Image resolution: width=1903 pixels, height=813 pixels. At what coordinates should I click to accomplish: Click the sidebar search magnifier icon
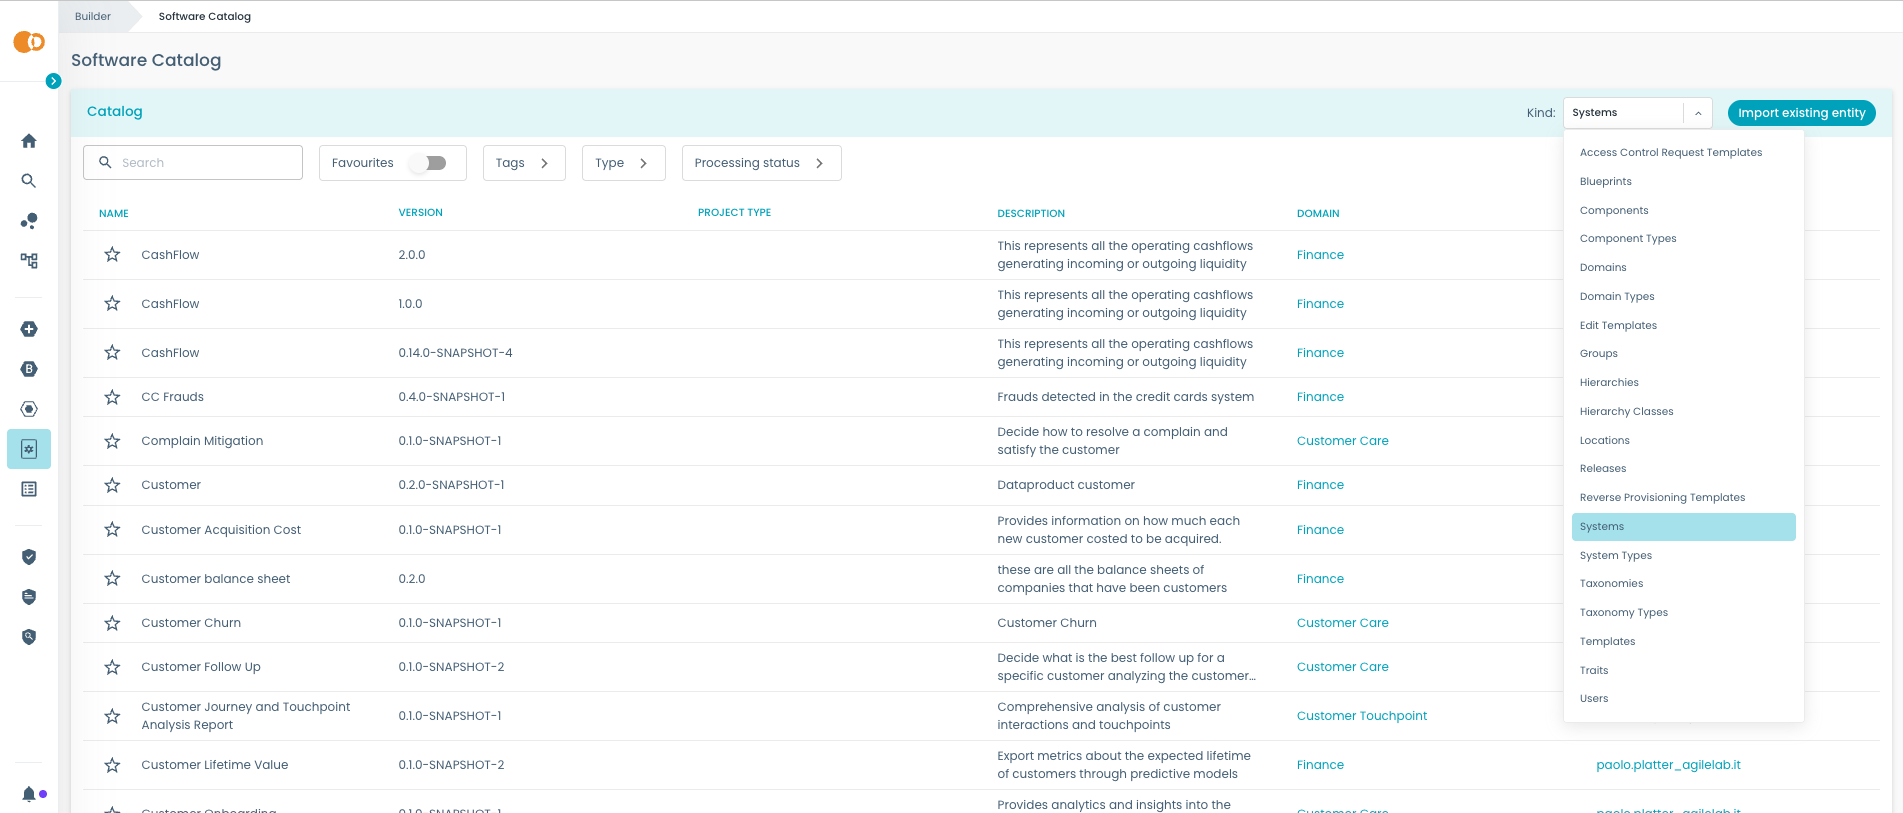29,181
